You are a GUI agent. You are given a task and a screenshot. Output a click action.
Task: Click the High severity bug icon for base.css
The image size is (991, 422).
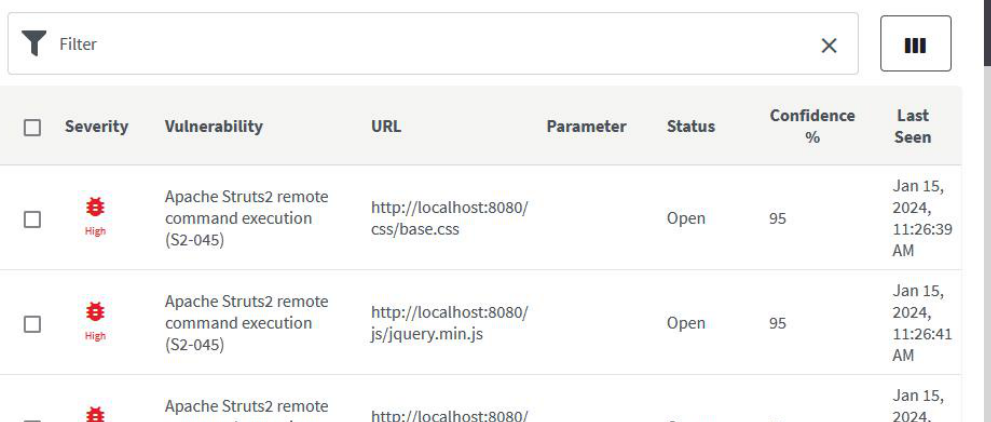(95, 207)
